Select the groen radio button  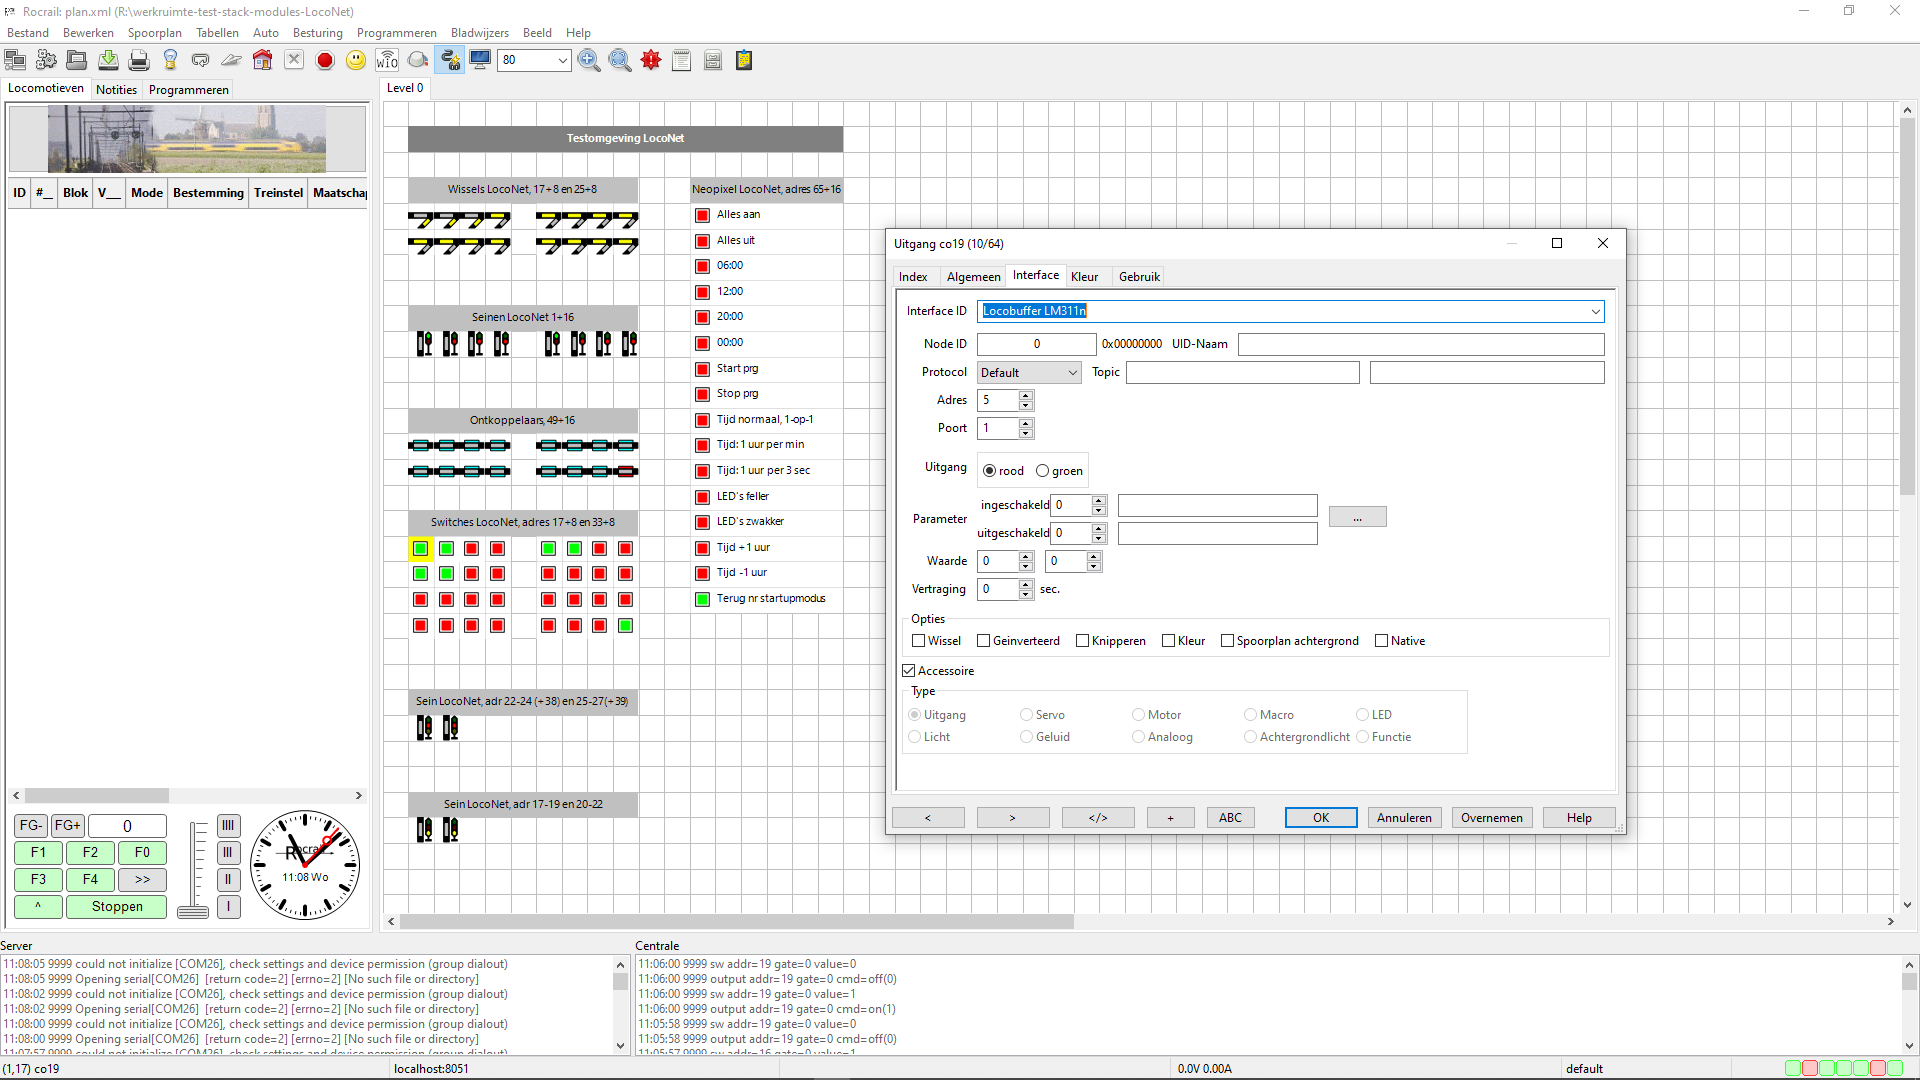click(1042, 471)
